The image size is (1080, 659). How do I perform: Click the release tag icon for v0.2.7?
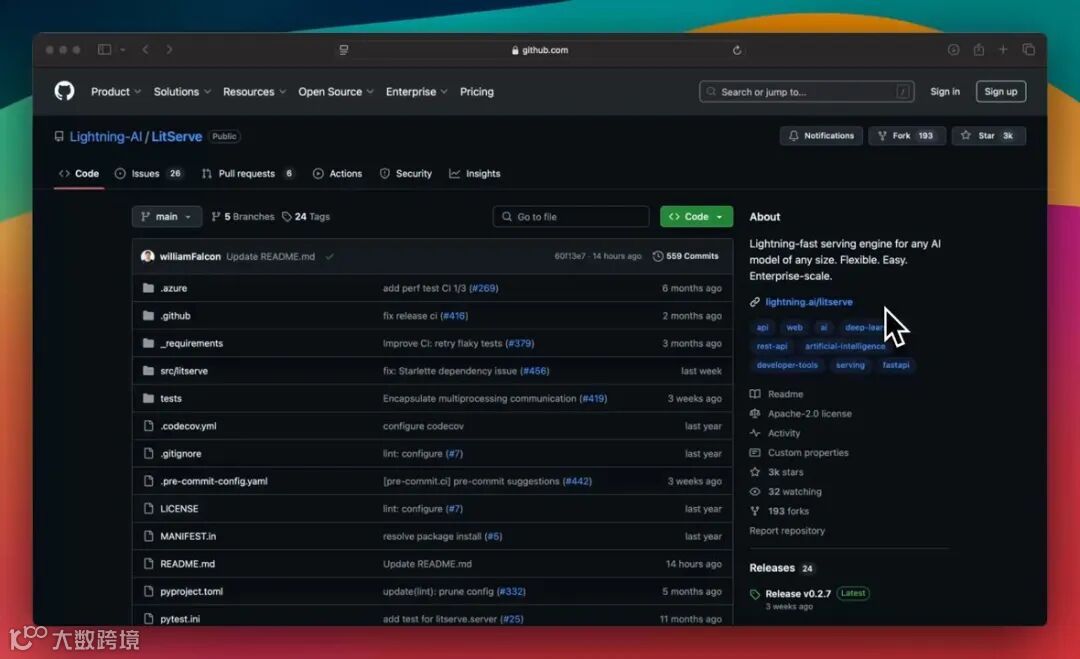(x=755, y=594)
